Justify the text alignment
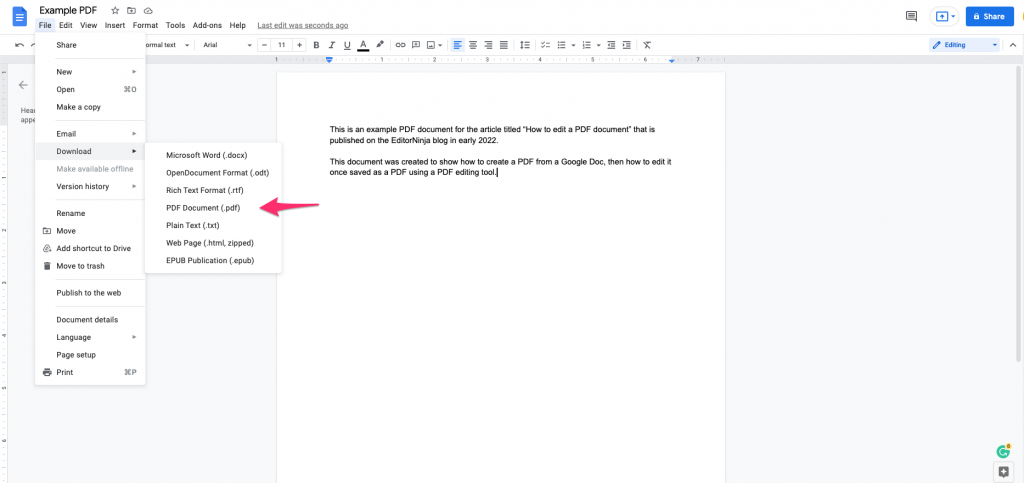Viewport: 1024px width, 483px height. click(x=504, y=45)
